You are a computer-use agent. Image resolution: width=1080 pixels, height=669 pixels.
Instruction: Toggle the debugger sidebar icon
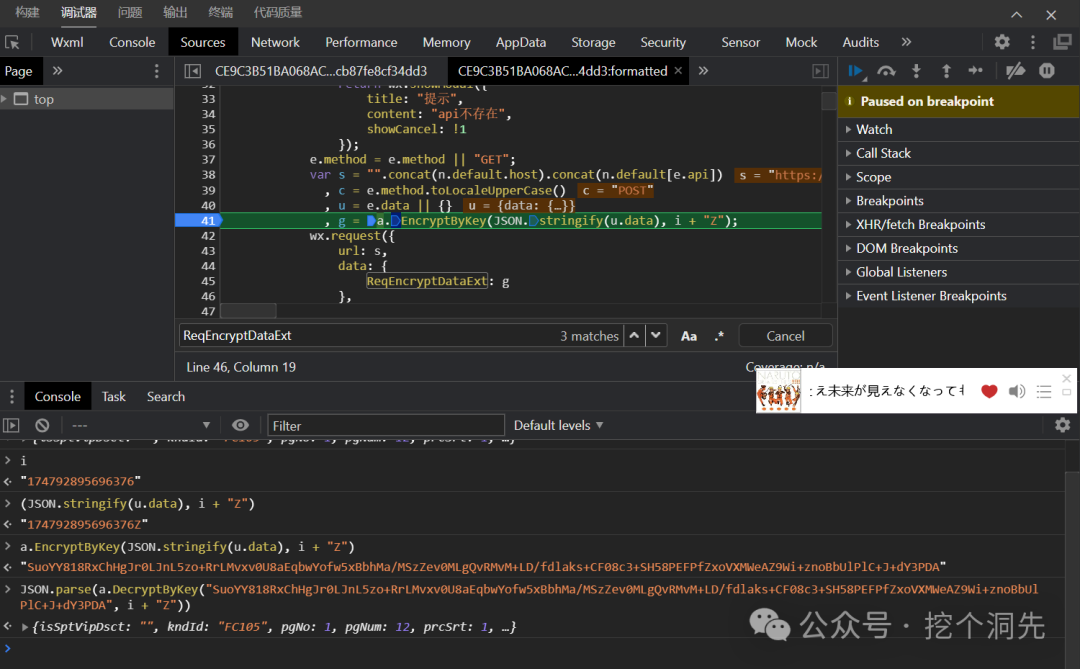click(x=820, y=71)
